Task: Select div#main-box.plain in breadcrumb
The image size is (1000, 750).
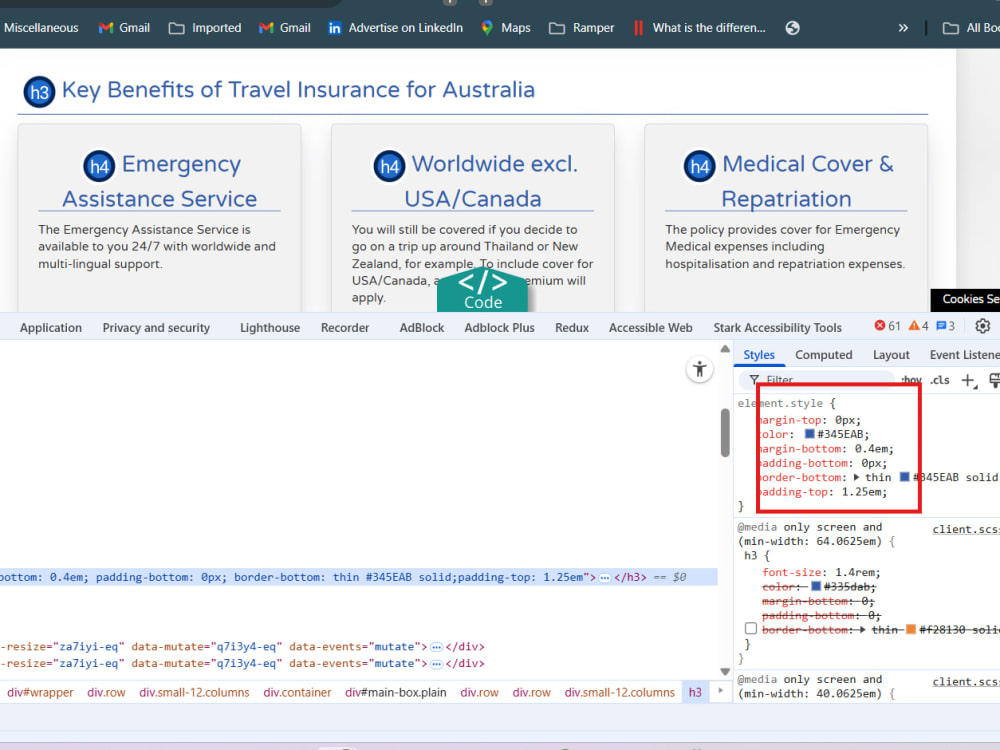Action: pyautogui.click(x=395, y=693)
